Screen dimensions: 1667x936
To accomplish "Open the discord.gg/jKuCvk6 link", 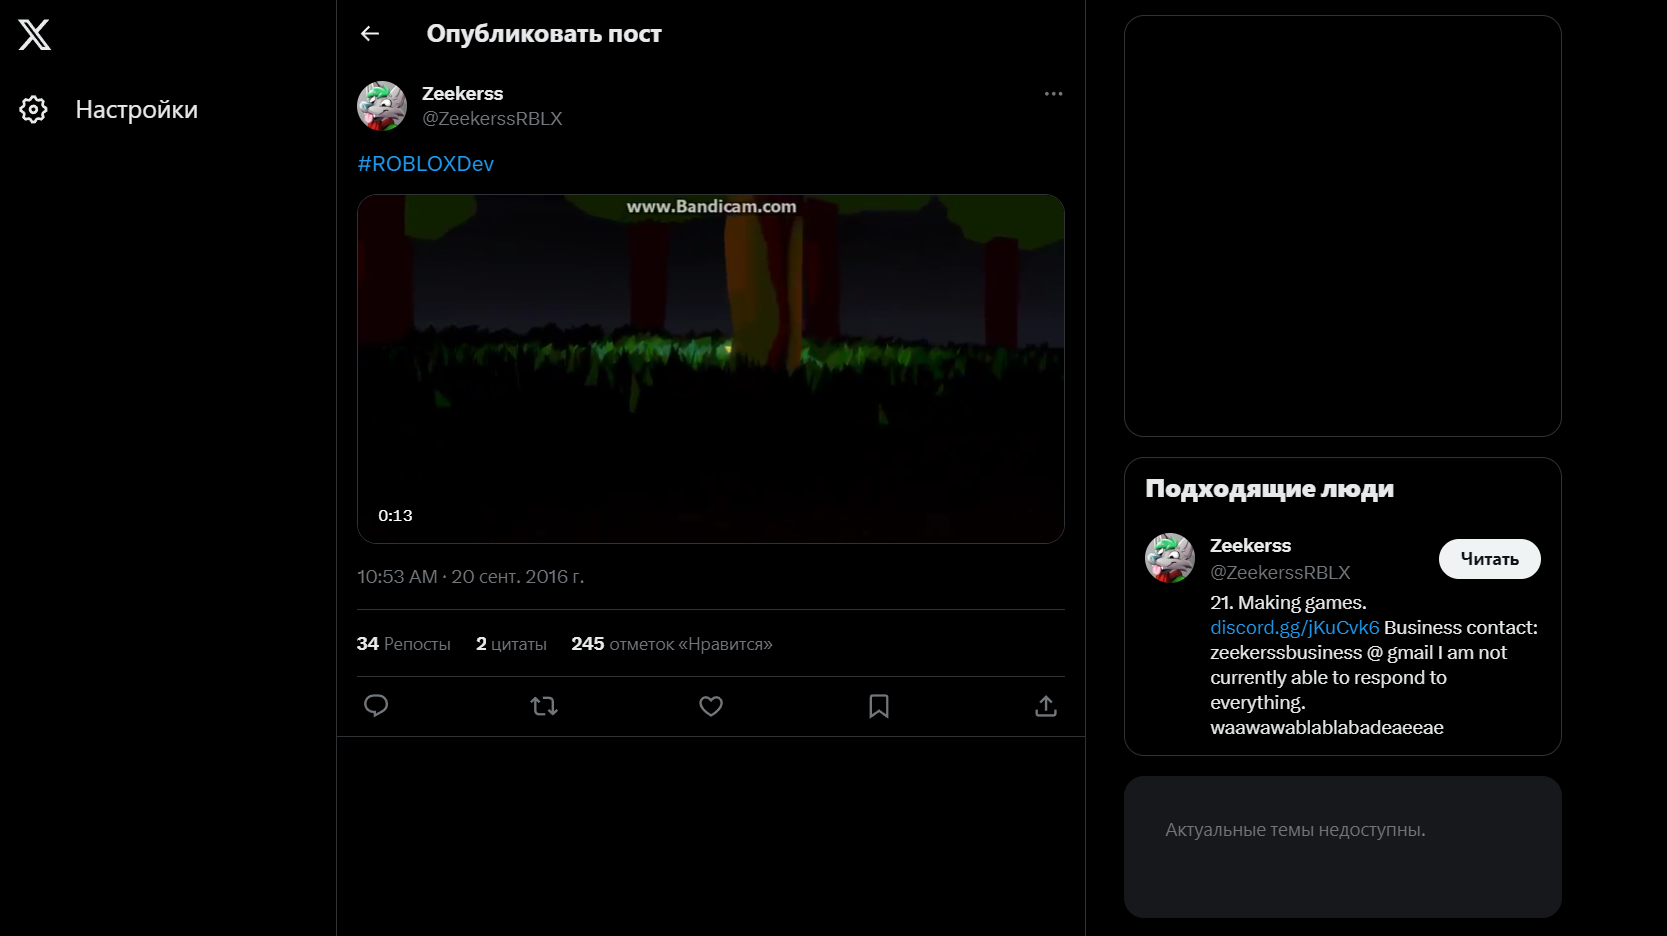I will 1294,628.
